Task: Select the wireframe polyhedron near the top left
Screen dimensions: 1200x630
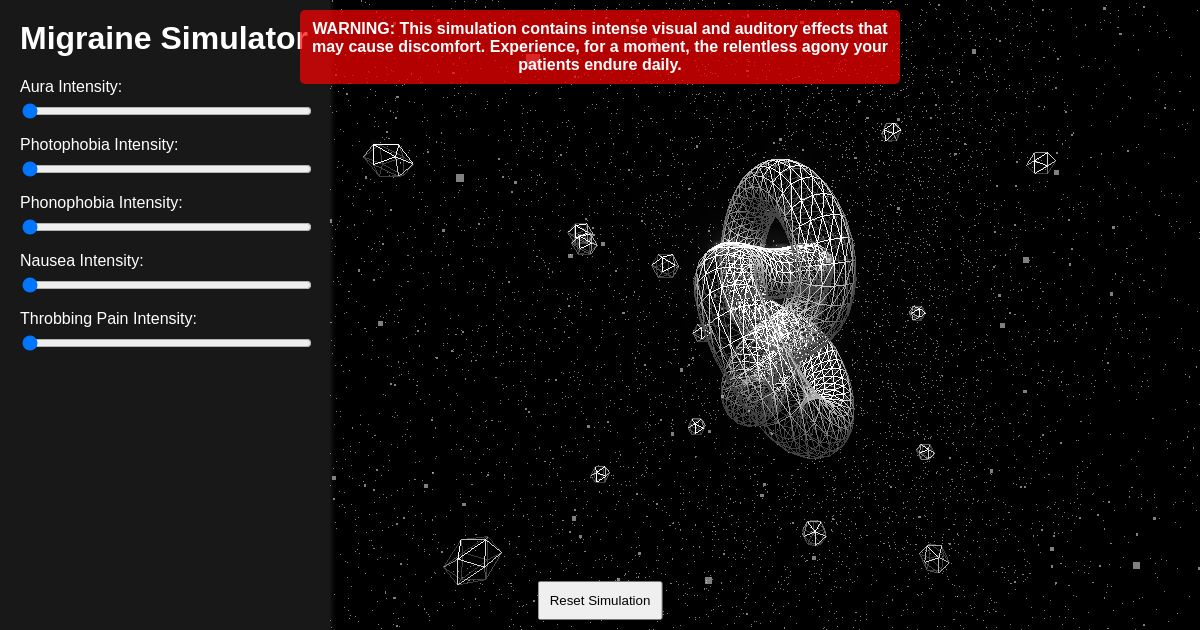Action: (390, 160)
